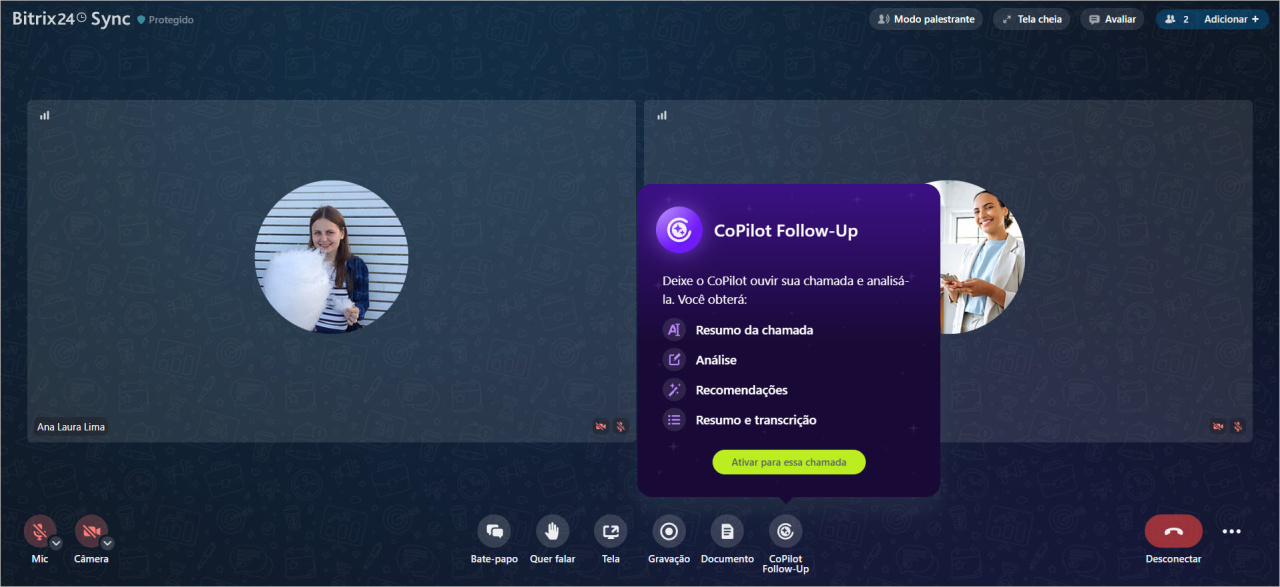Share screen using the Tela icon
This screenshot has height=587, width=1280.
(x=610, y=531)
